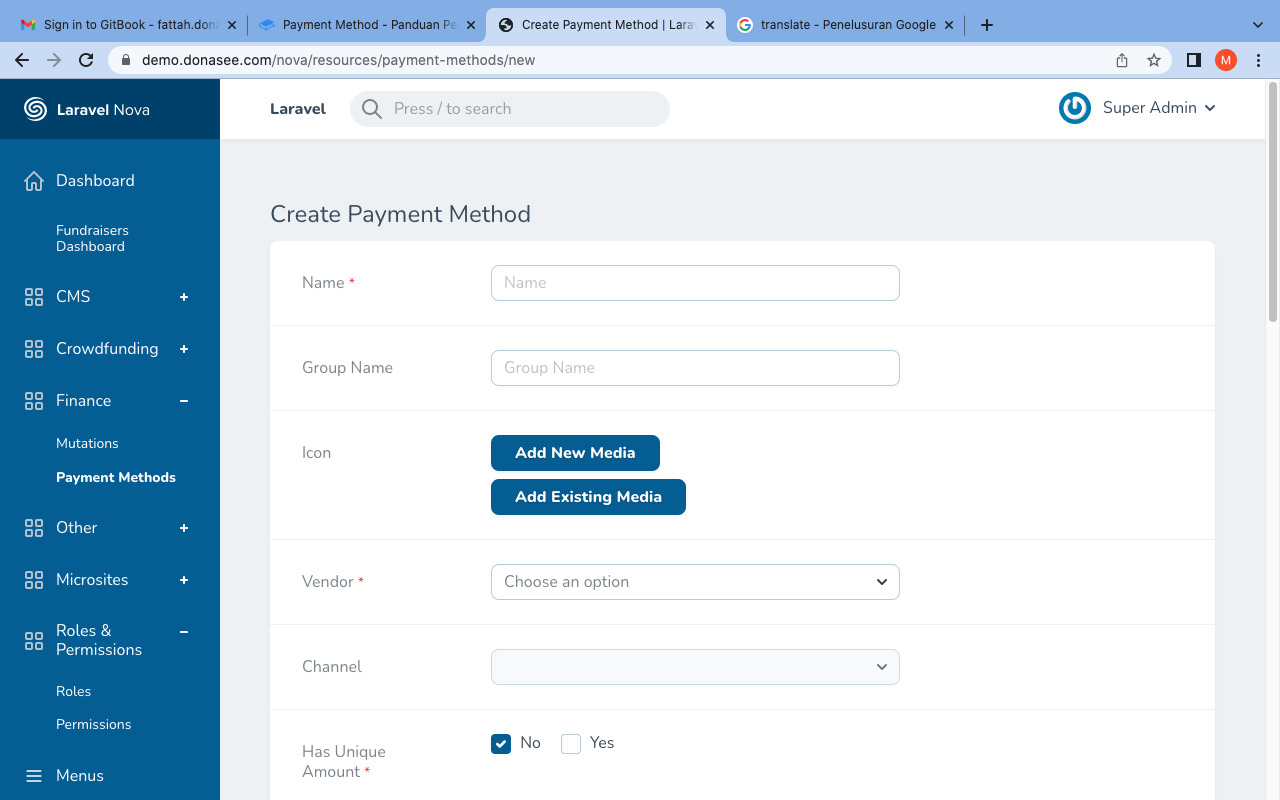Click the Microsites grid icon
This screenshot has height=800, width=1280.
(34, 579)
